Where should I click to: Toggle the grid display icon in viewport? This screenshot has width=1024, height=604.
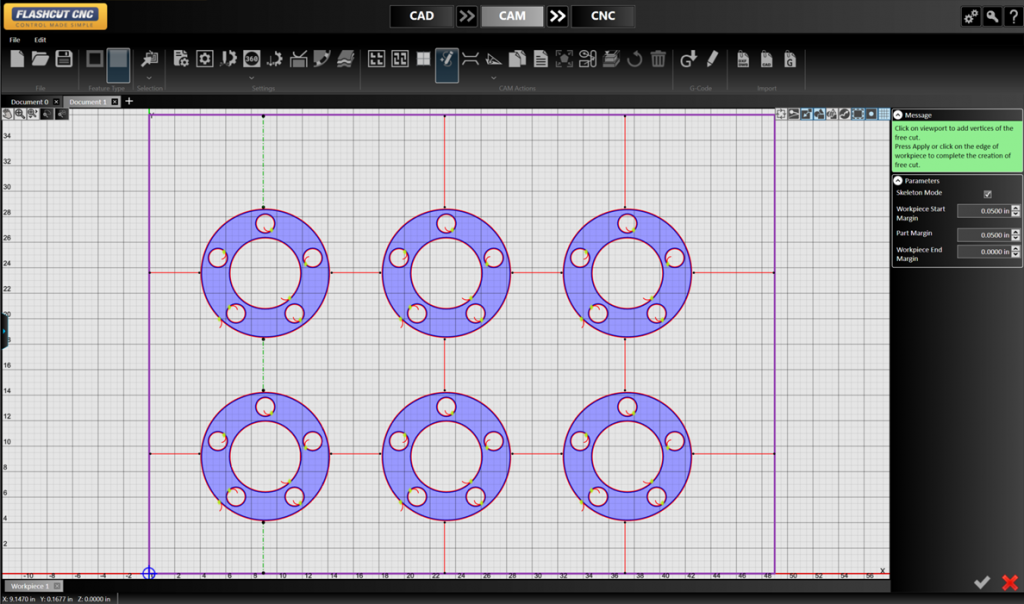point(884,114)
